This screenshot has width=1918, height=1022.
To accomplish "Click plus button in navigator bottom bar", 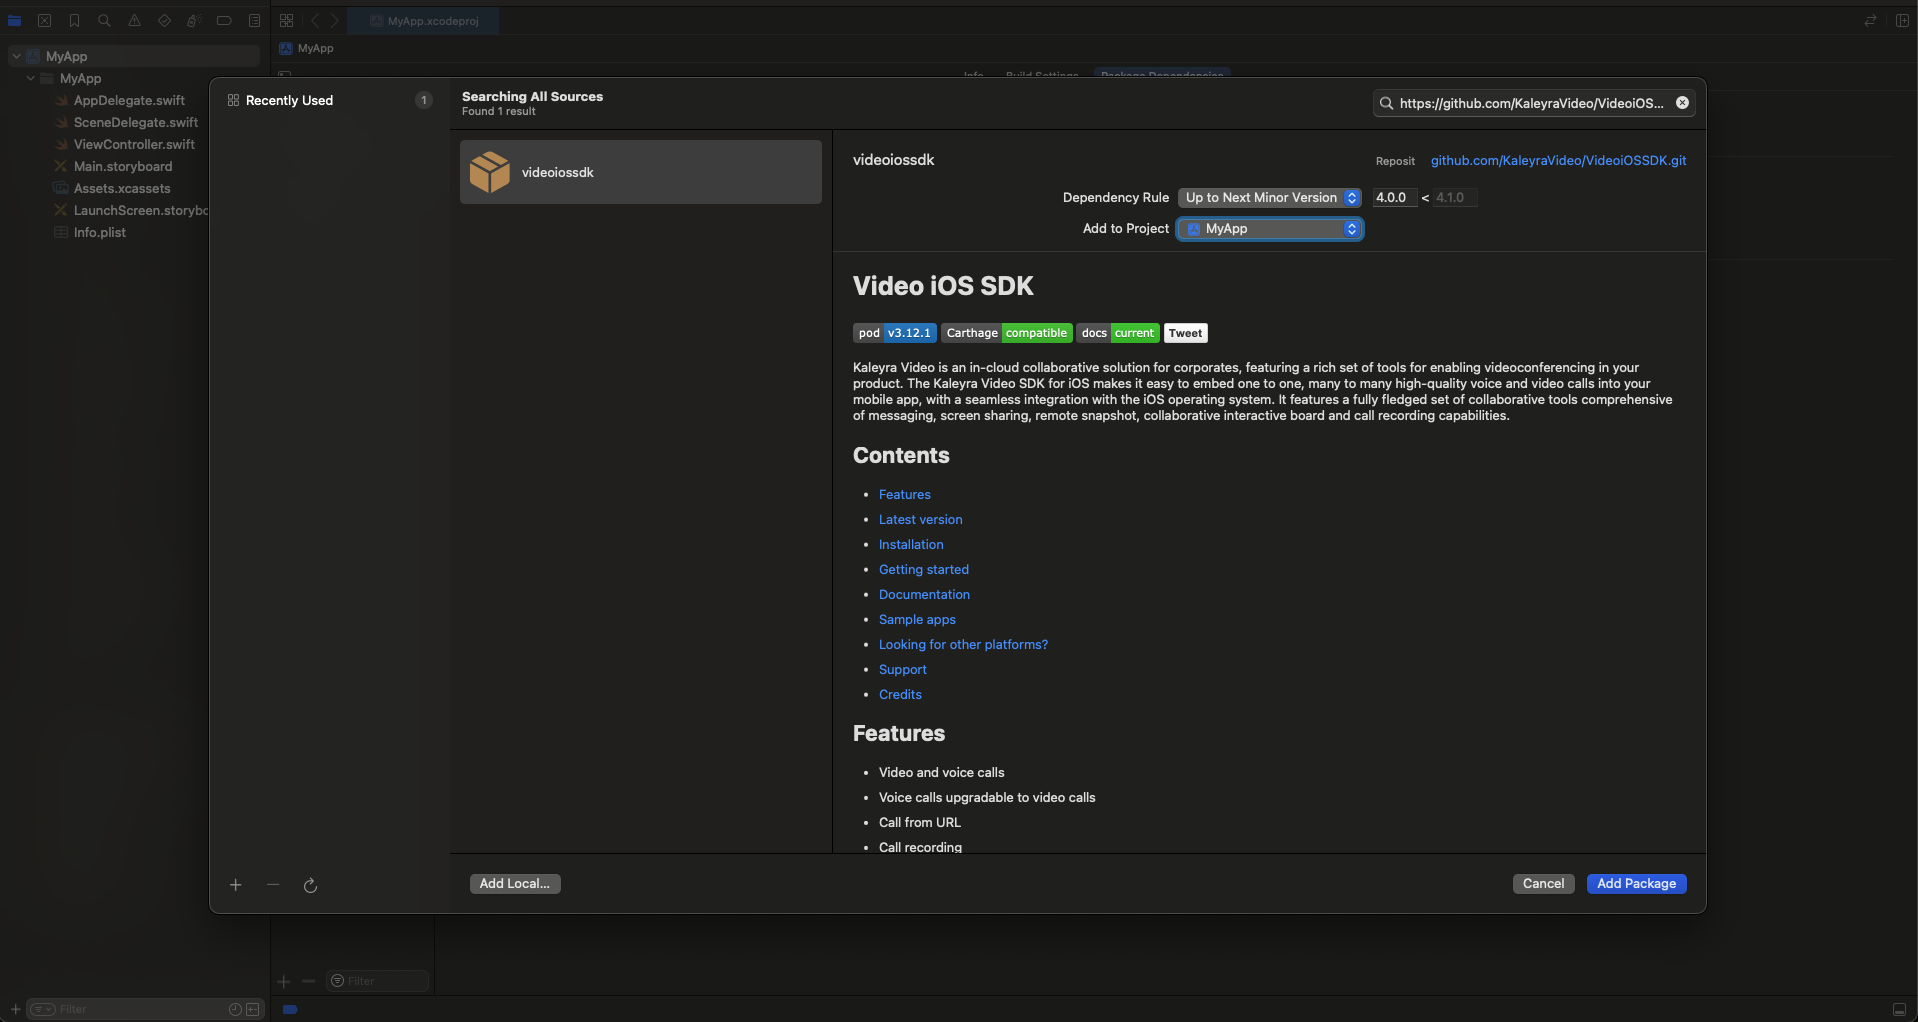I will (15, 1009).
